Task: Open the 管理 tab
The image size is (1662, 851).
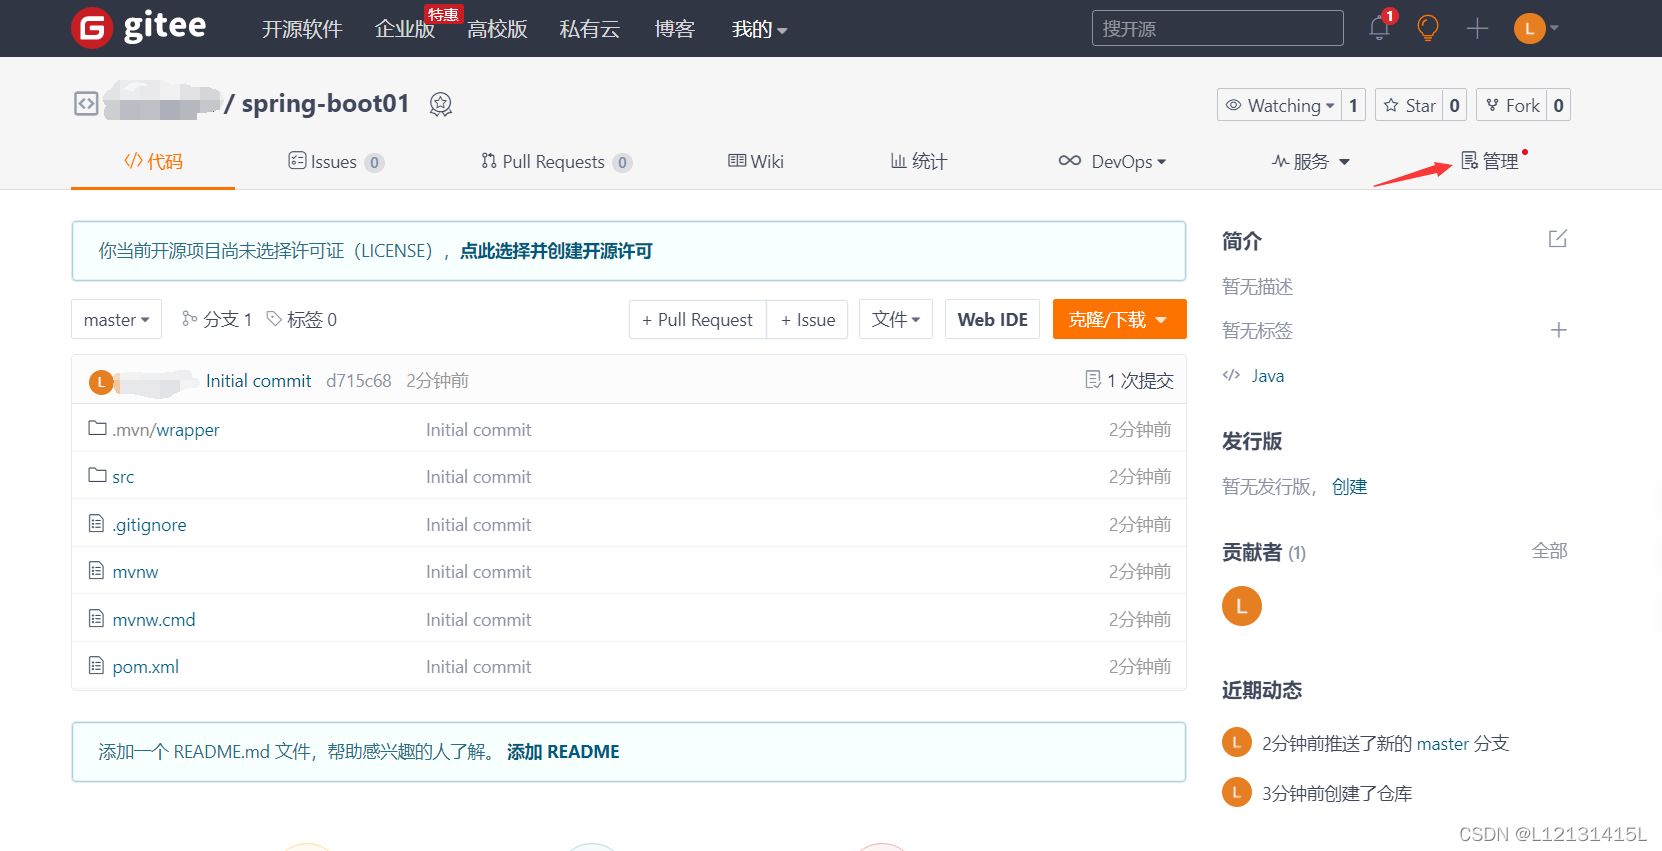Action: pyautogui.click(x=1490, y=161)
